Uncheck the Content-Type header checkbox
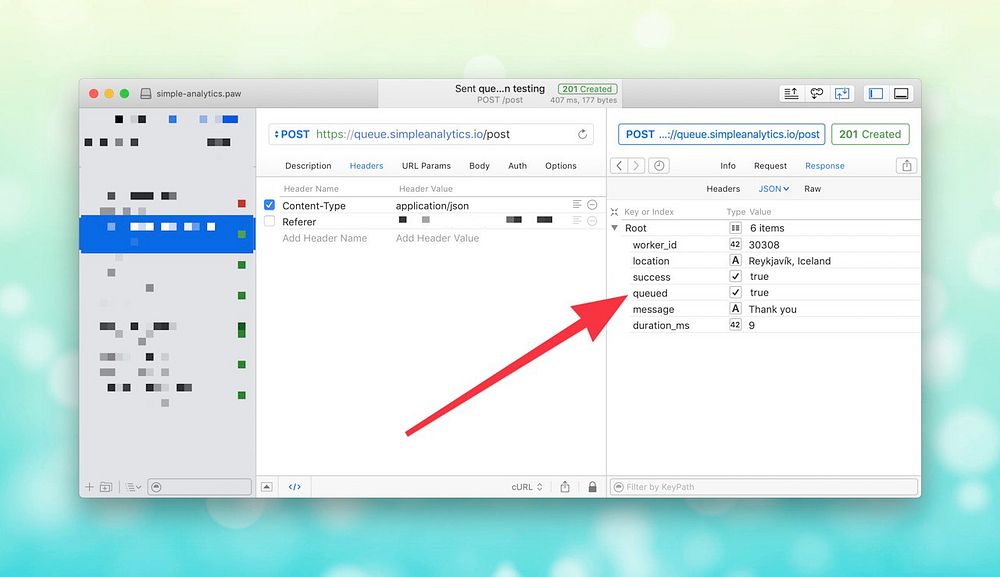1000x577 pixels. (269, 205)
